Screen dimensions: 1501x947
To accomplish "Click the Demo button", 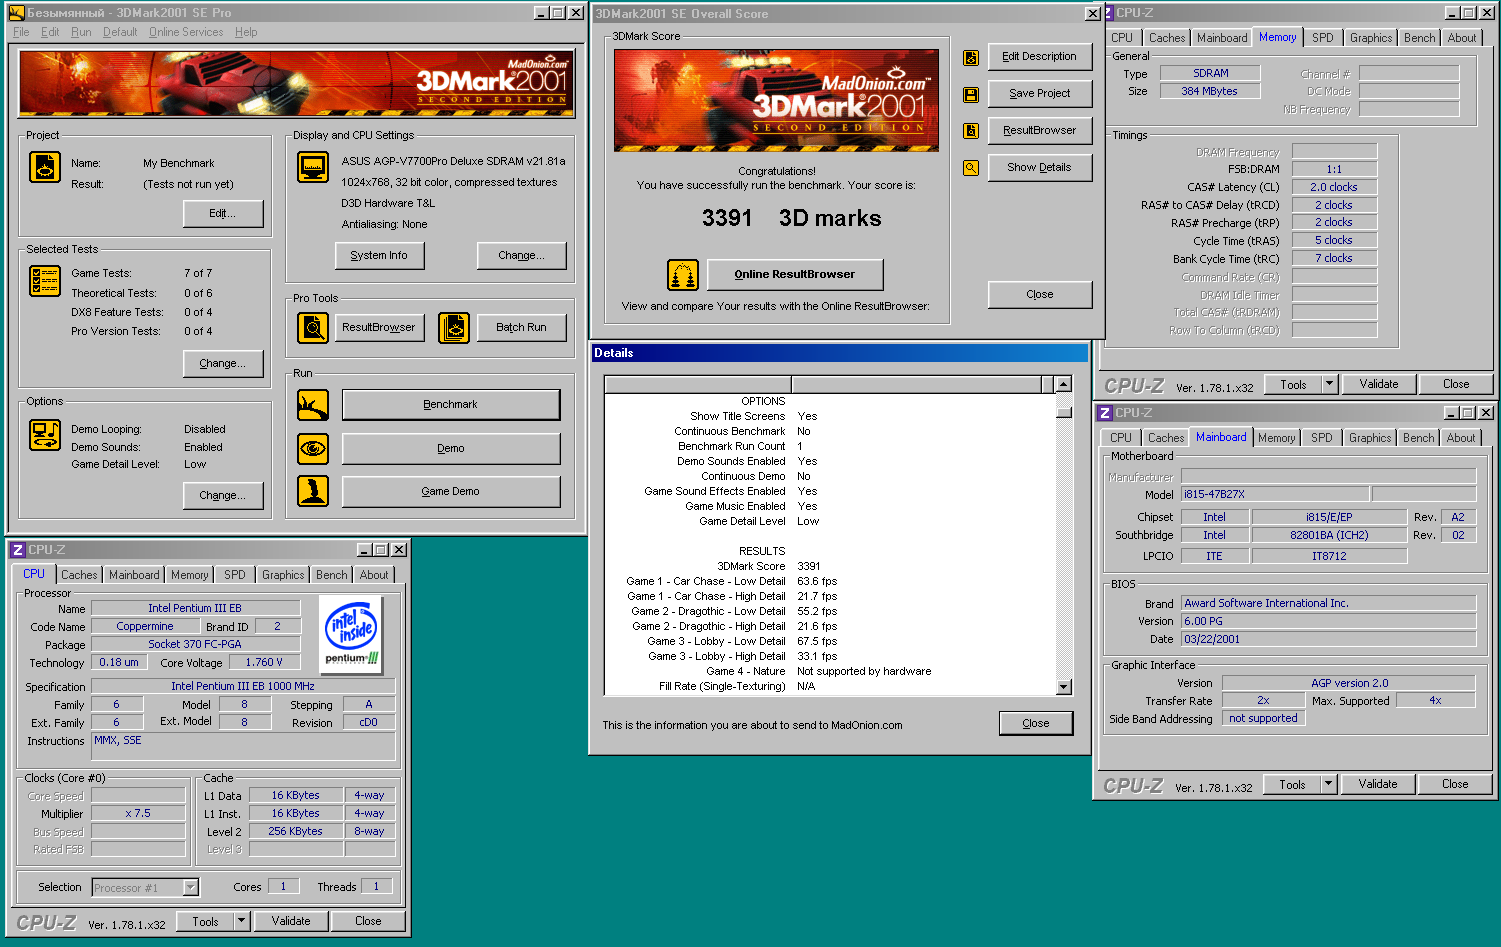I will 451,449.
